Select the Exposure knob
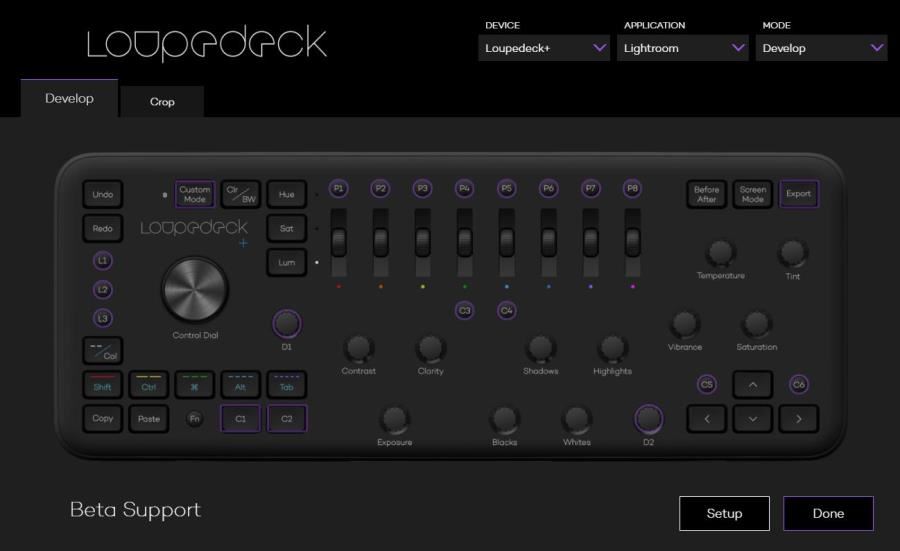Image resolution: width=900 pixels, height=551 pixels. [394, 420]
